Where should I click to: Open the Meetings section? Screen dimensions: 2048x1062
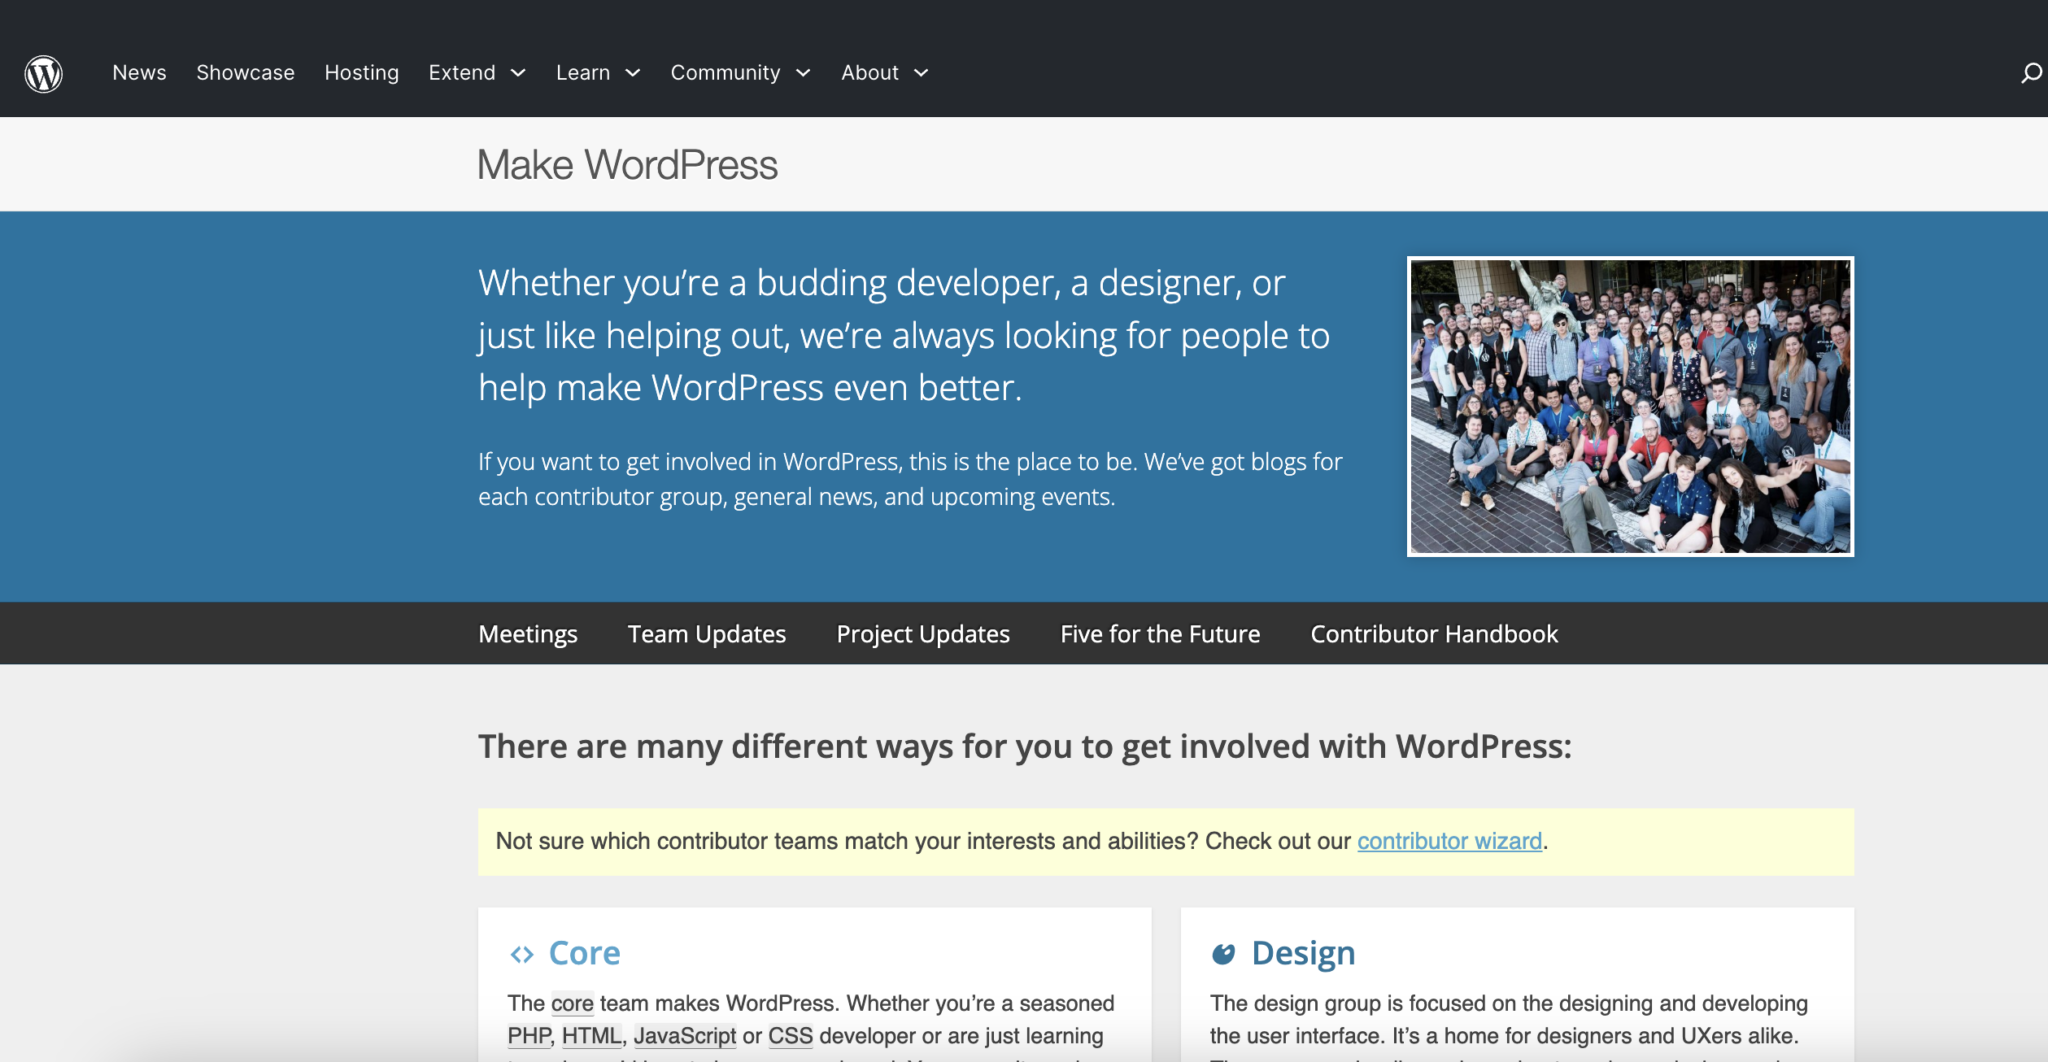(x=527, y=633)
